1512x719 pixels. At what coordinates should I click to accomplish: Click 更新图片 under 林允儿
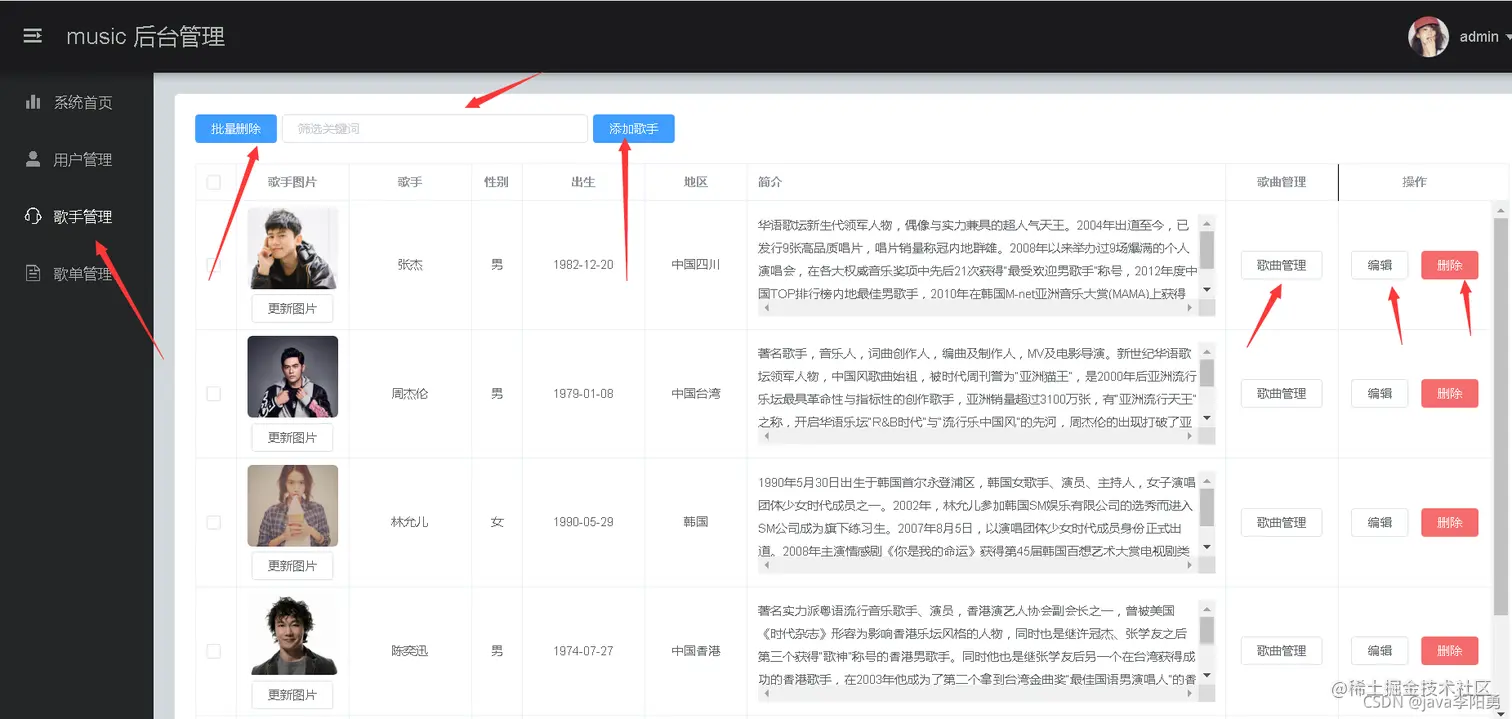coord(292,566)
